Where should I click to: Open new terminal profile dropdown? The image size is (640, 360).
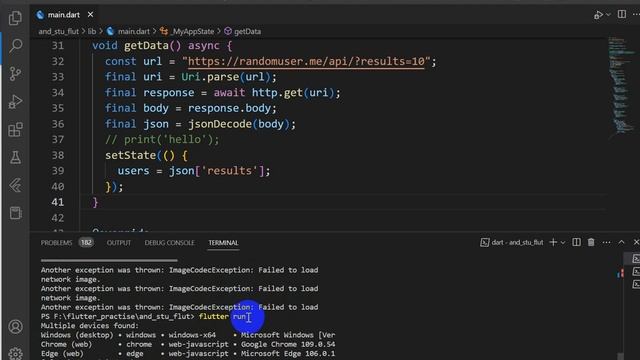point(563,242)
